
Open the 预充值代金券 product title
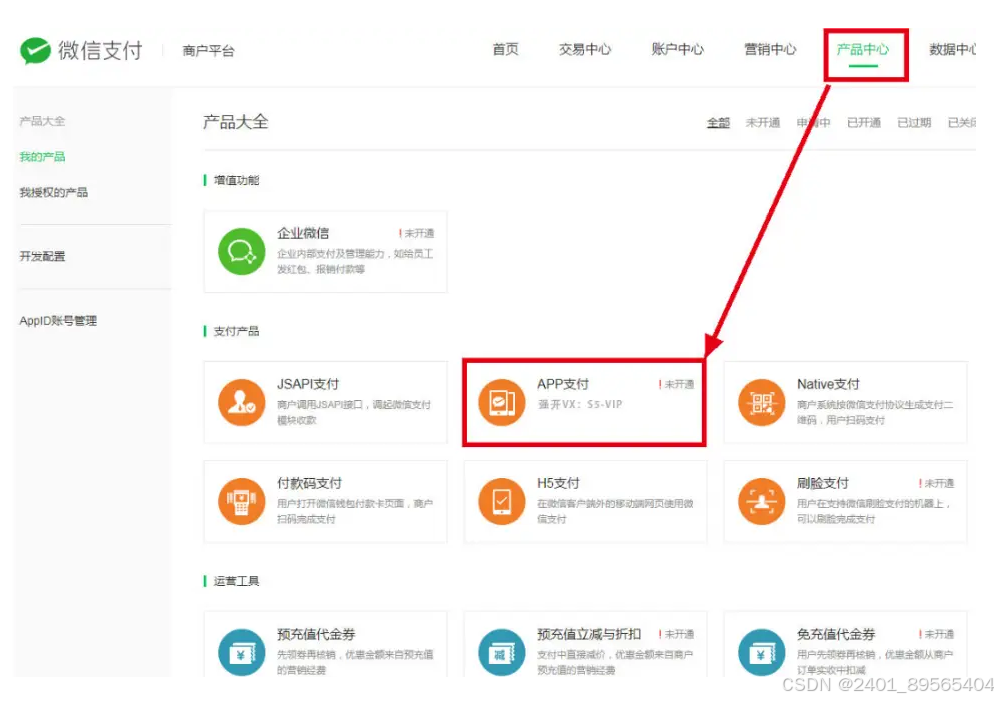pyautogui.click(x=316, y=635)
